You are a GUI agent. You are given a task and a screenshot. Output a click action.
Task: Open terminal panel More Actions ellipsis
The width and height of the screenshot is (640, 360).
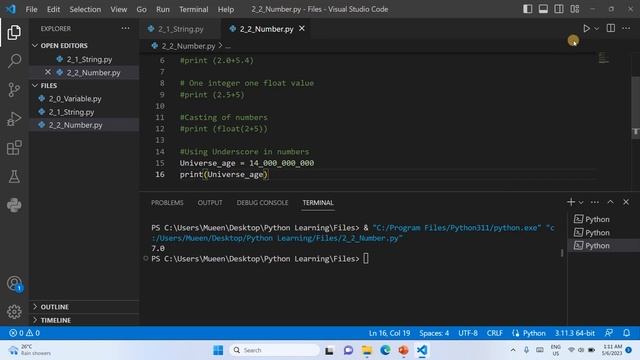(595, 202)
